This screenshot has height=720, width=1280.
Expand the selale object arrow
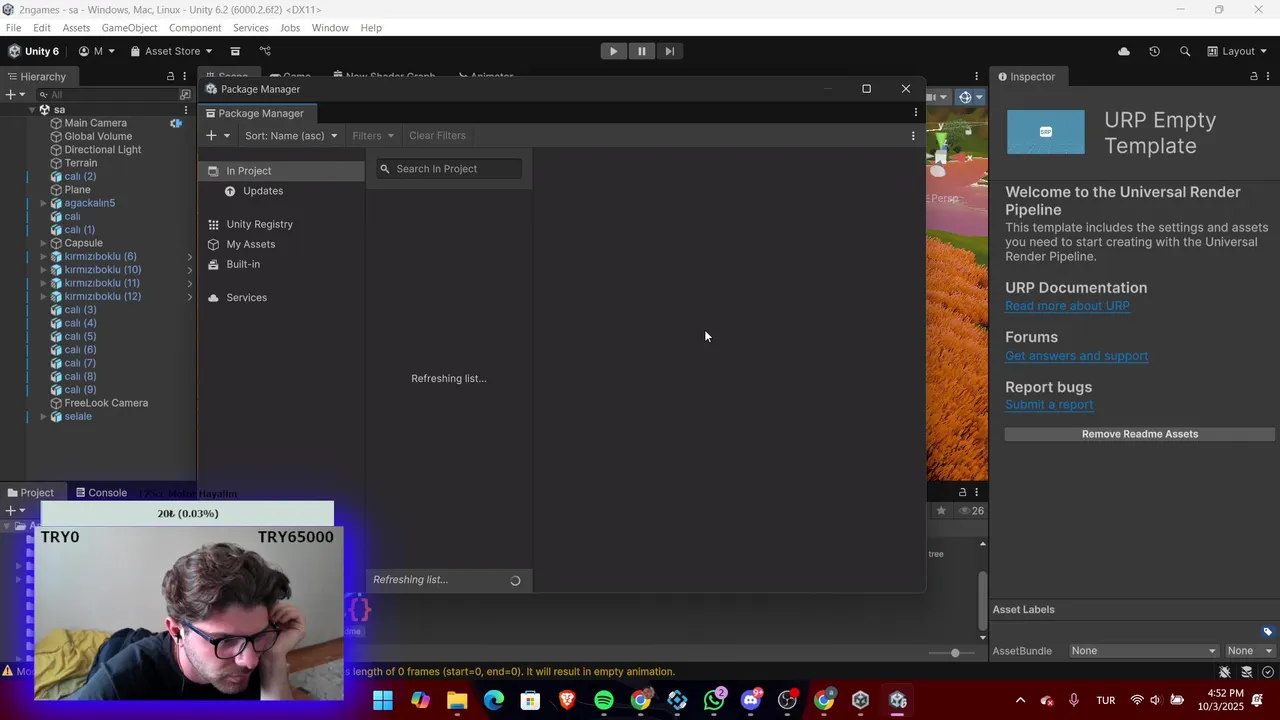pos(43,417)
